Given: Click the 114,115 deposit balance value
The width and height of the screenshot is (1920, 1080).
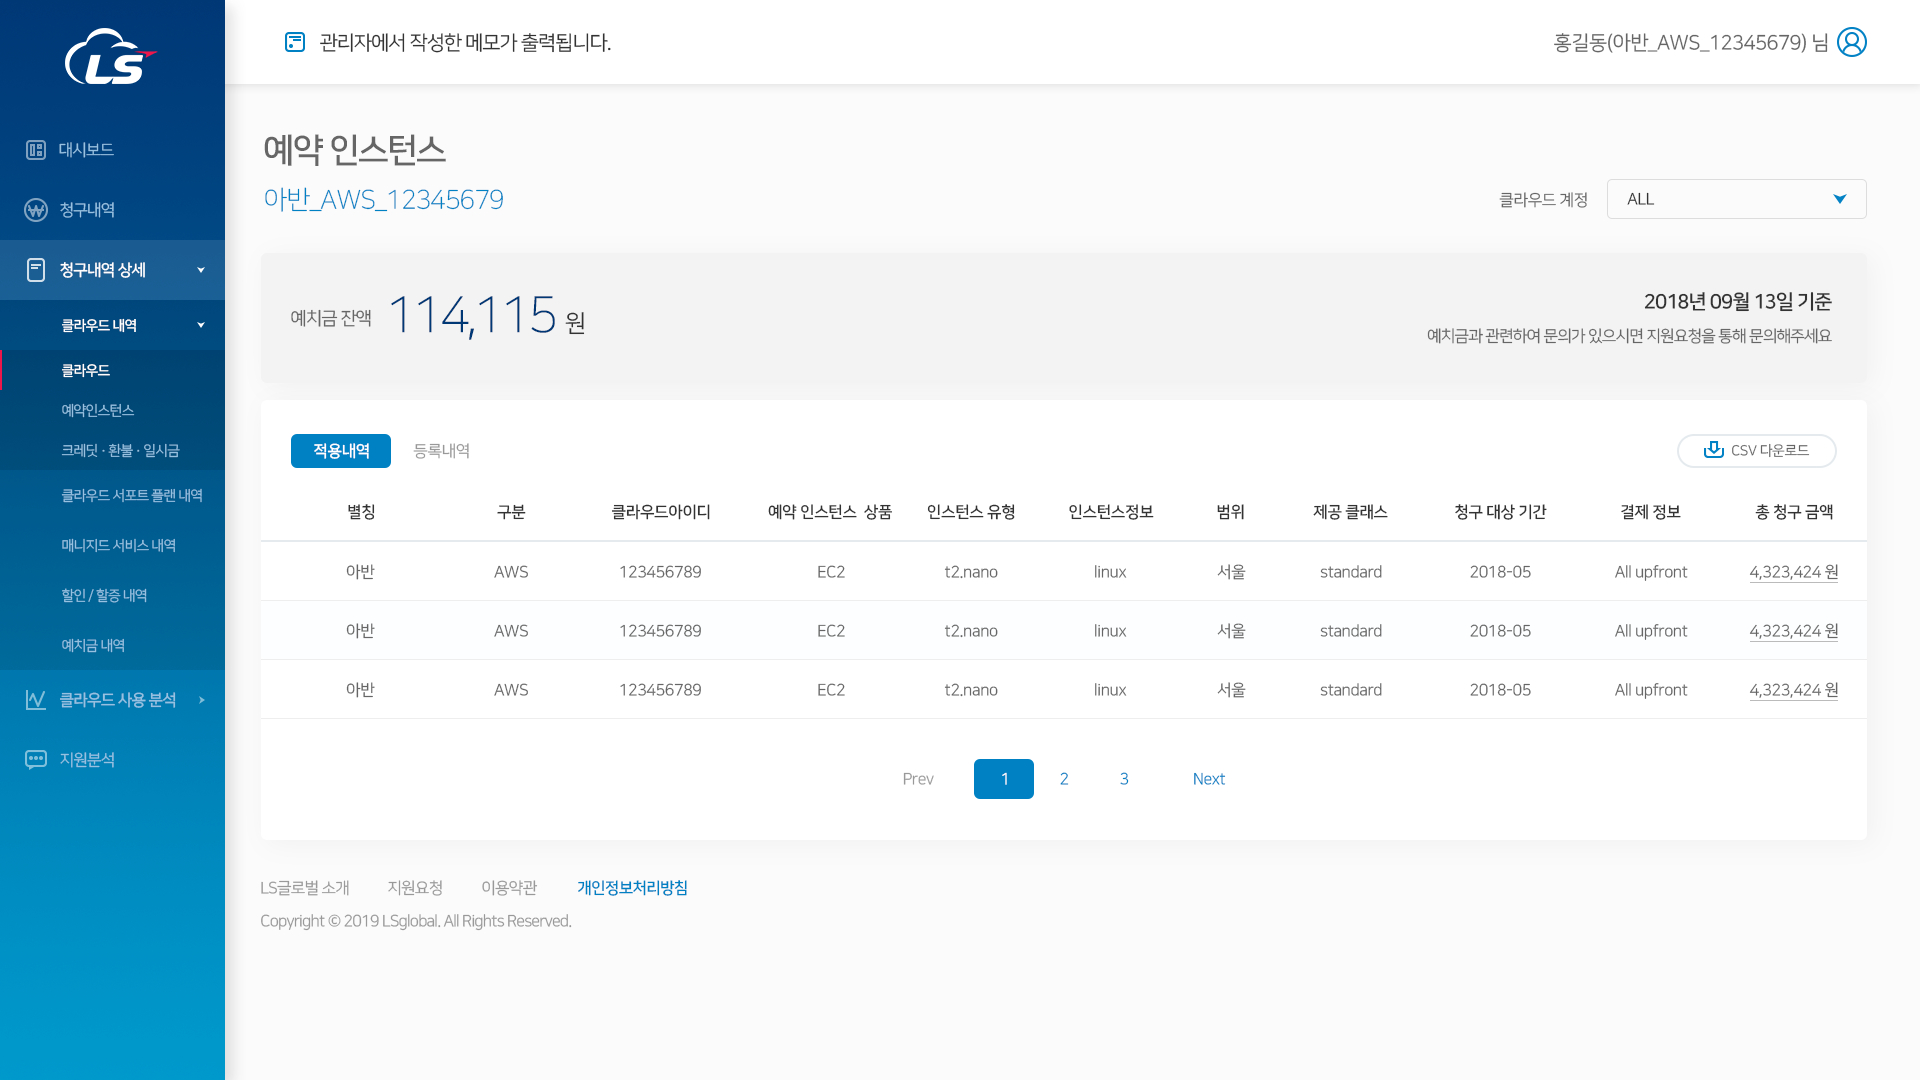Looking at the screenshot, I should tap(472, 315).
